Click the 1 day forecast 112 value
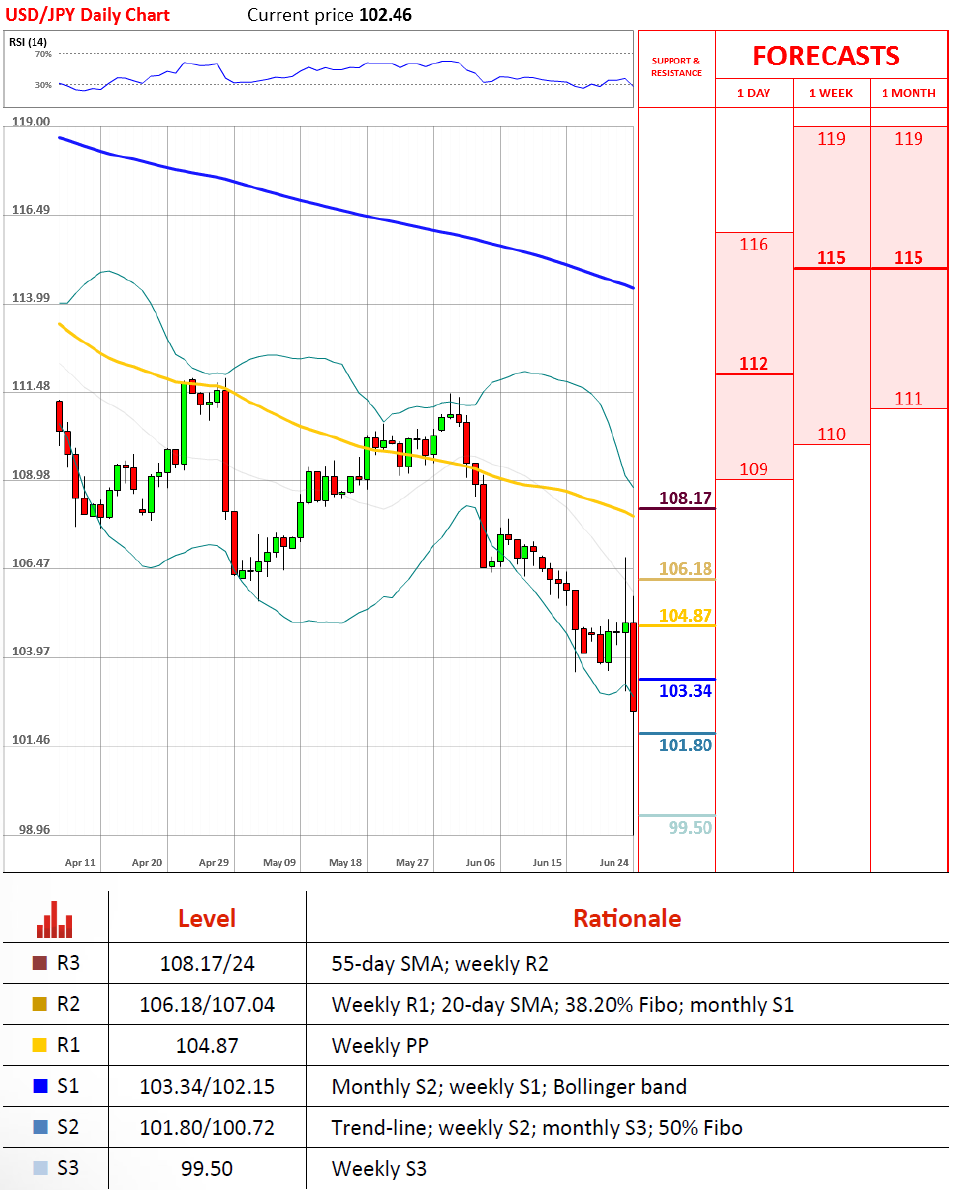The height and width of the screenshot is (1190, 958). [754, 364]
